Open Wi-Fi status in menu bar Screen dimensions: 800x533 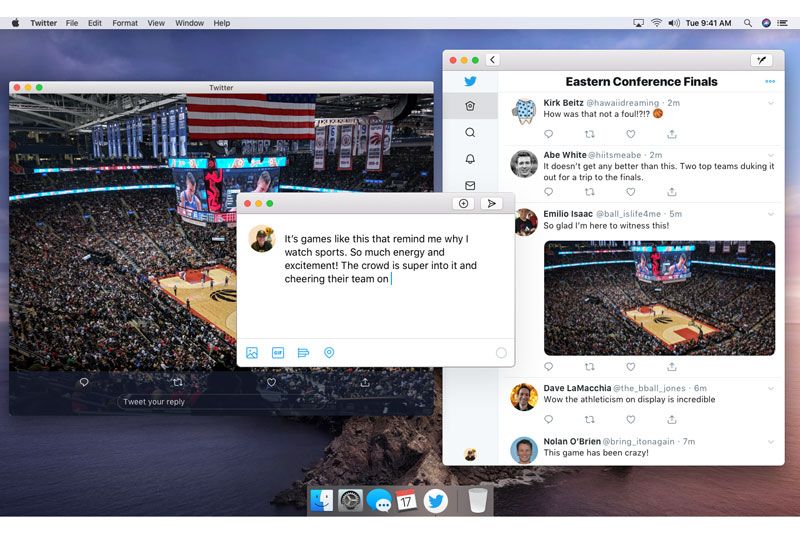[657, 23]
